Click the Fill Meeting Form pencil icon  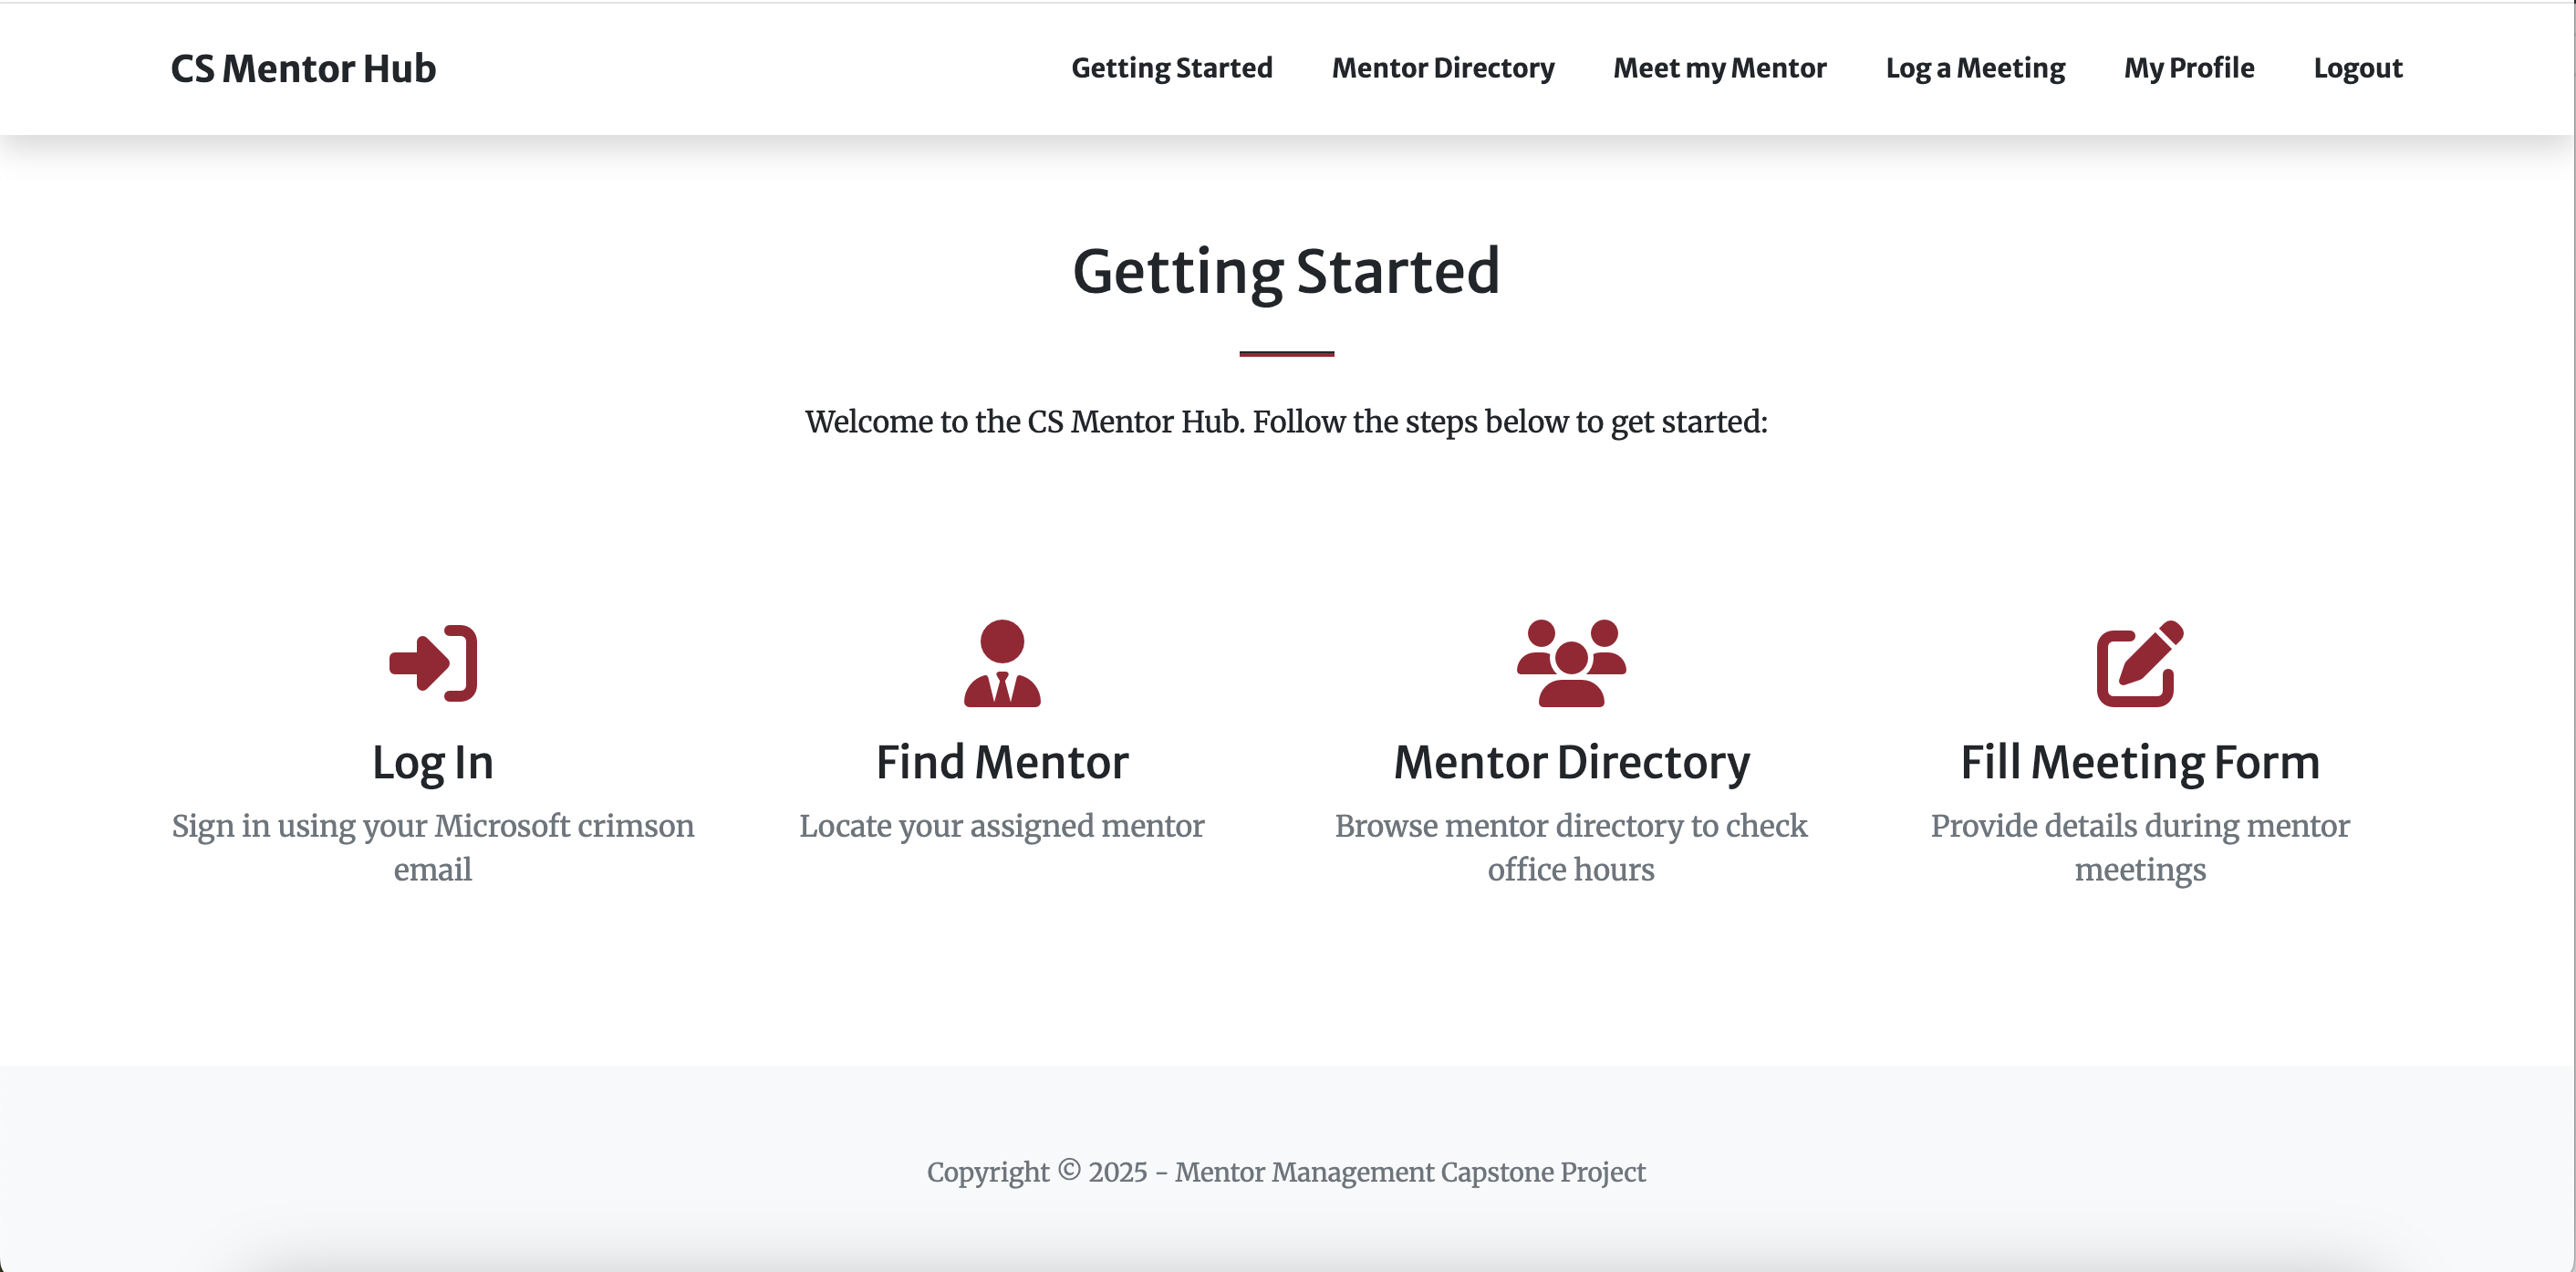coord(2140,663)
